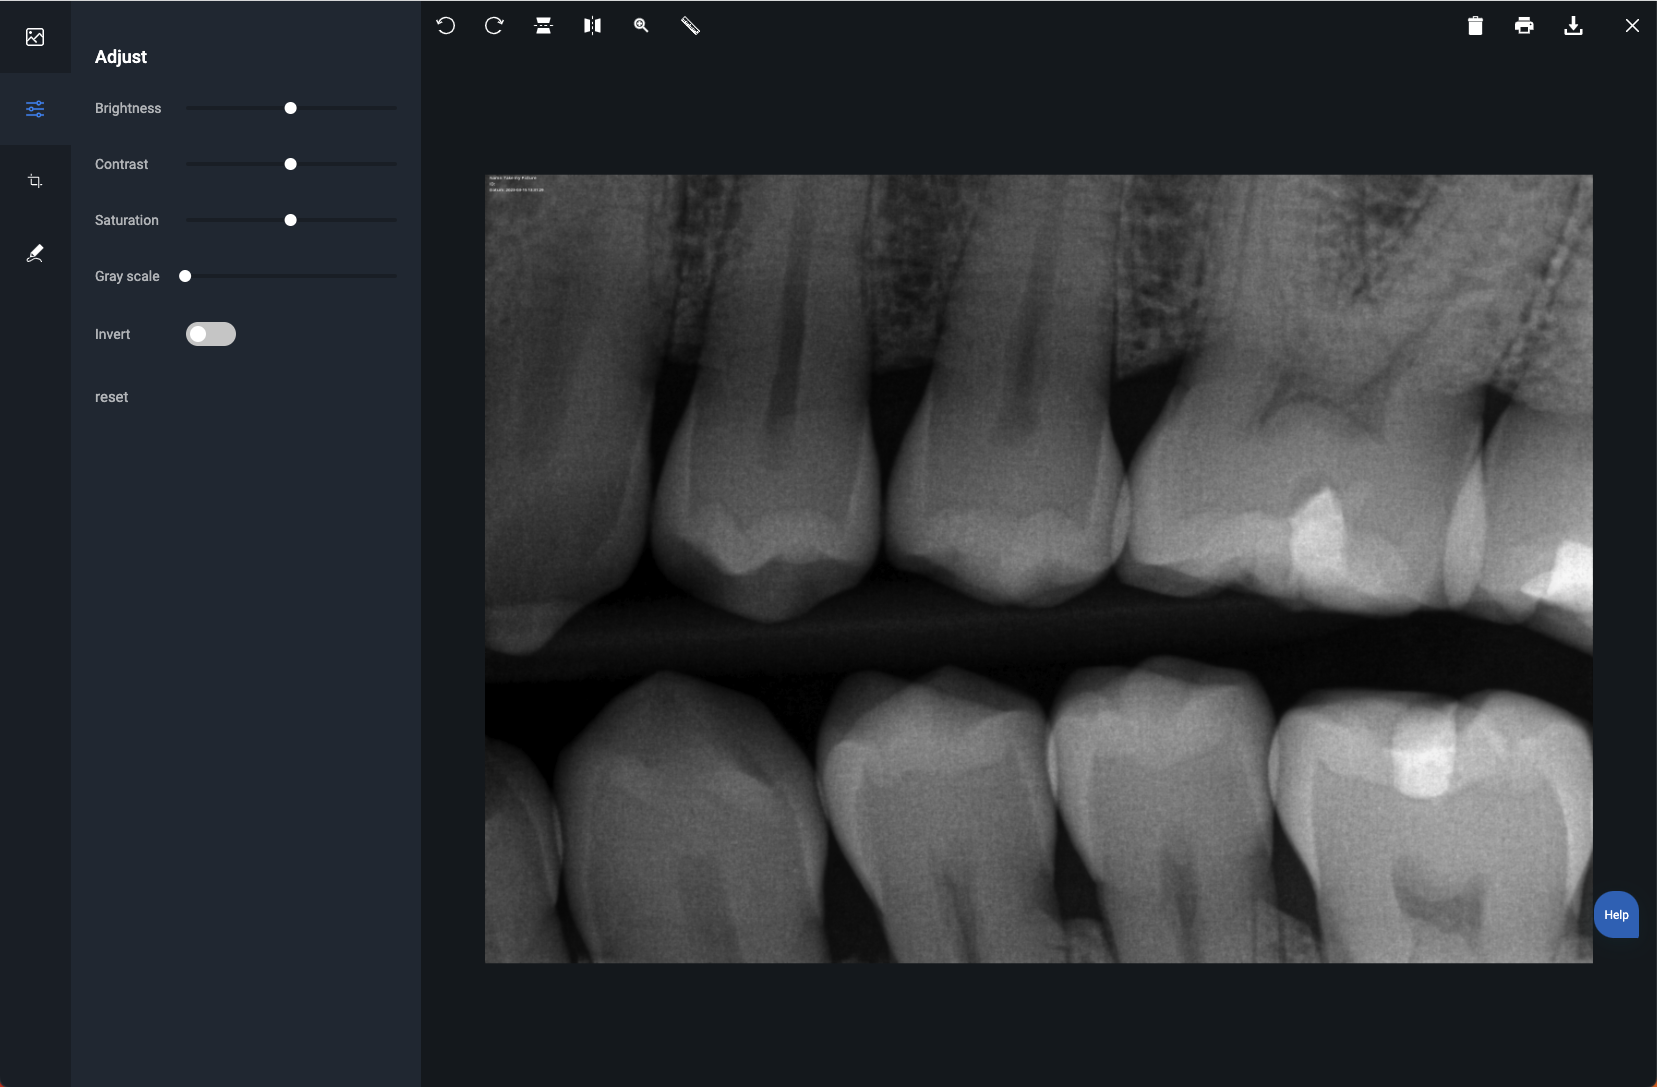Open the crop tool panel

35,181
